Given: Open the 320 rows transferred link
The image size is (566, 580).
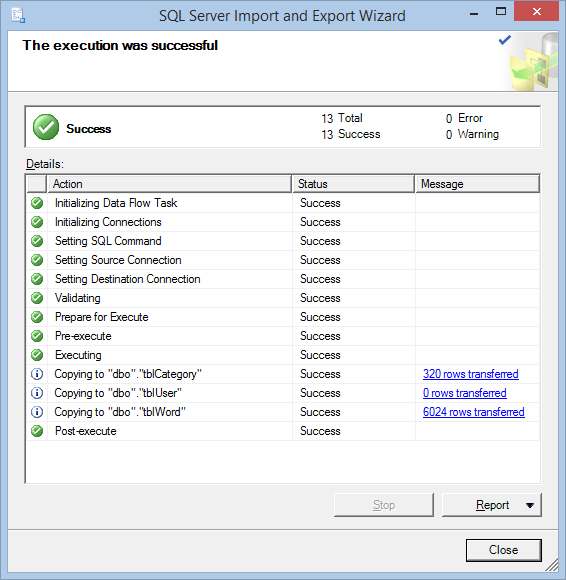Looking at the screenshot, I should point(471,374).
